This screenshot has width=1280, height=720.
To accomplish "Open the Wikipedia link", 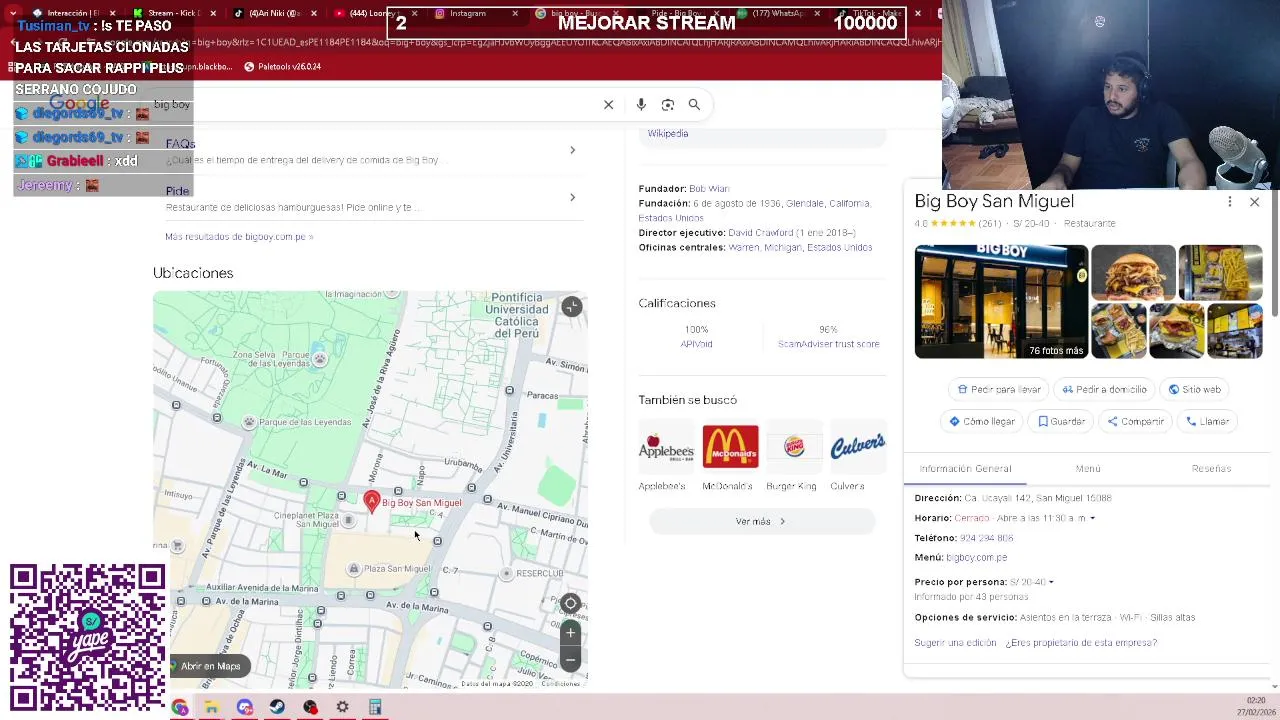I will (668, 133).
